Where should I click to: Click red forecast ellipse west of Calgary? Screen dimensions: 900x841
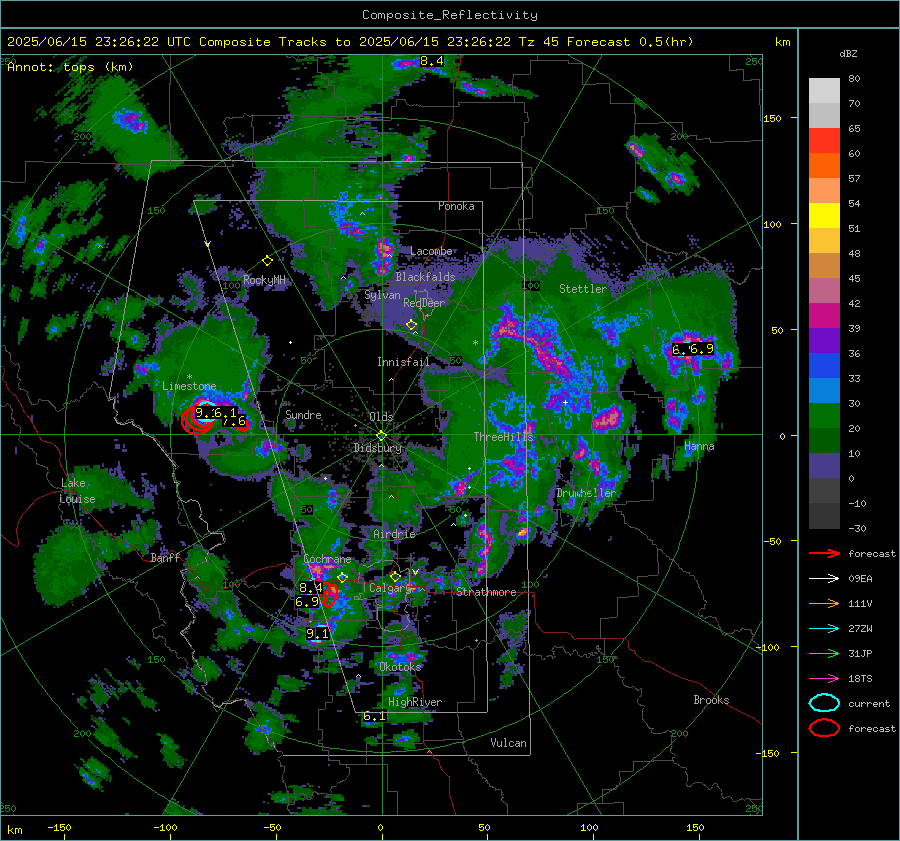329,594
